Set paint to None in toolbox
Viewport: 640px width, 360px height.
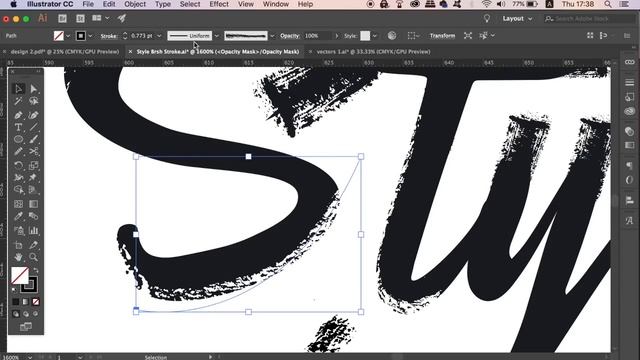click(x=36, y=302)
